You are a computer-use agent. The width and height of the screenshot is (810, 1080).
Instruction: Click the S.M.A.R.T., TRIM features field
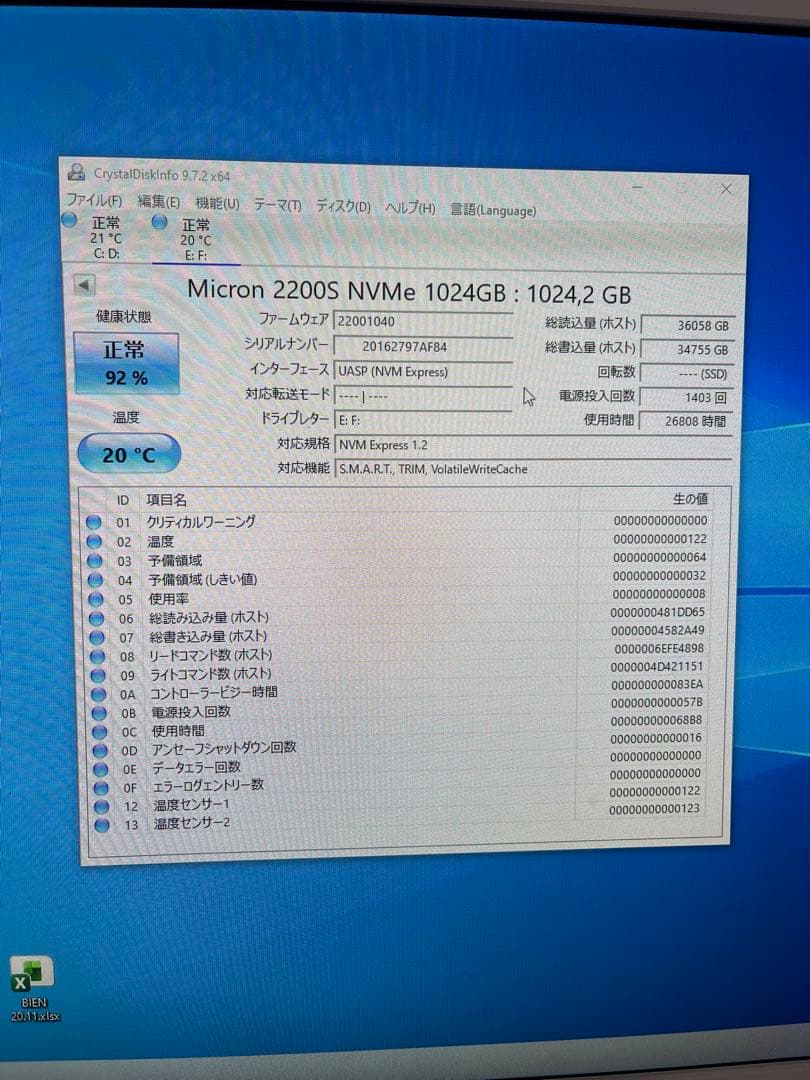tap(532, 470)
